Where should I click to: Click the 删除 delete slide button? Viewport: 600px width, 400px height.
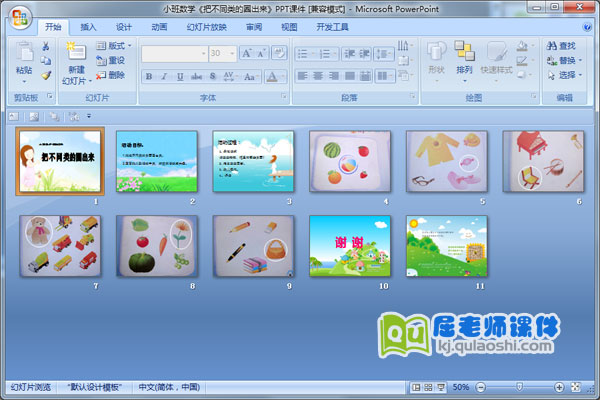point(111,75)
